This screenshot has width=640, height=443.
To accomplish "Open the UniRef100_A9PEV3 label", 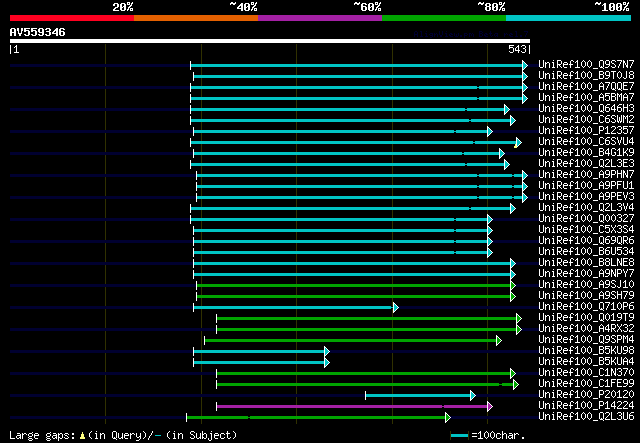I will 586,197.
